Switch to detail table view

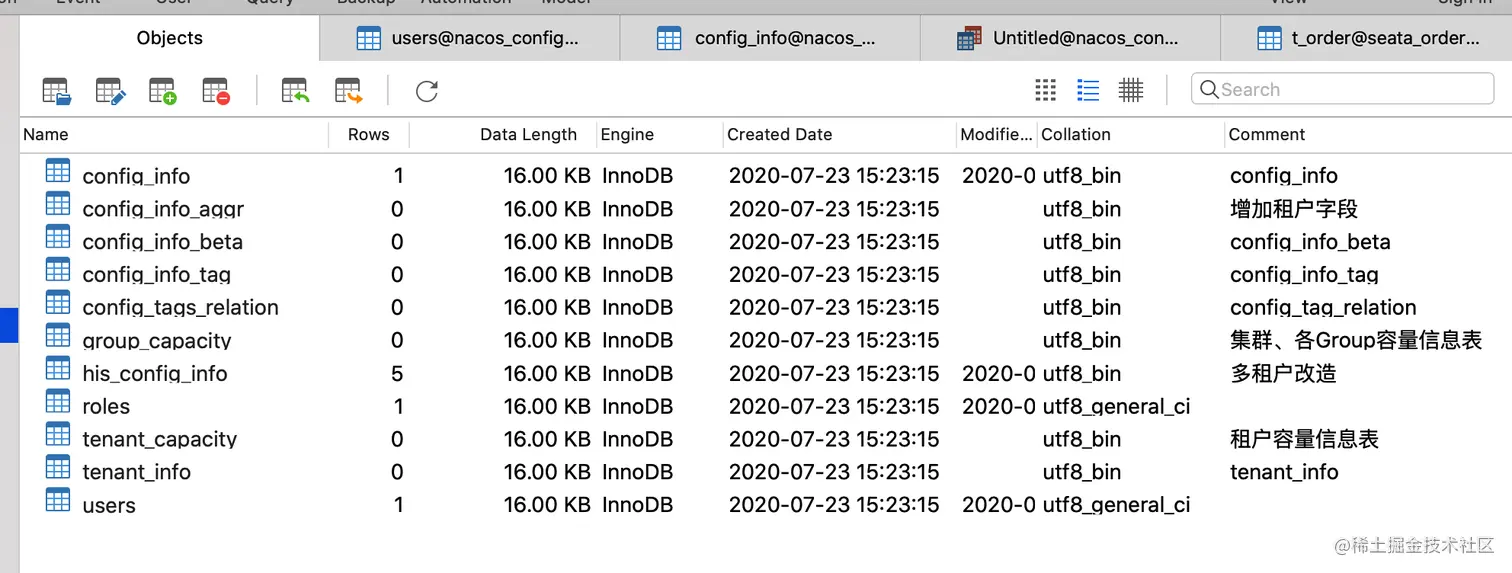[x=1131, y=90]
